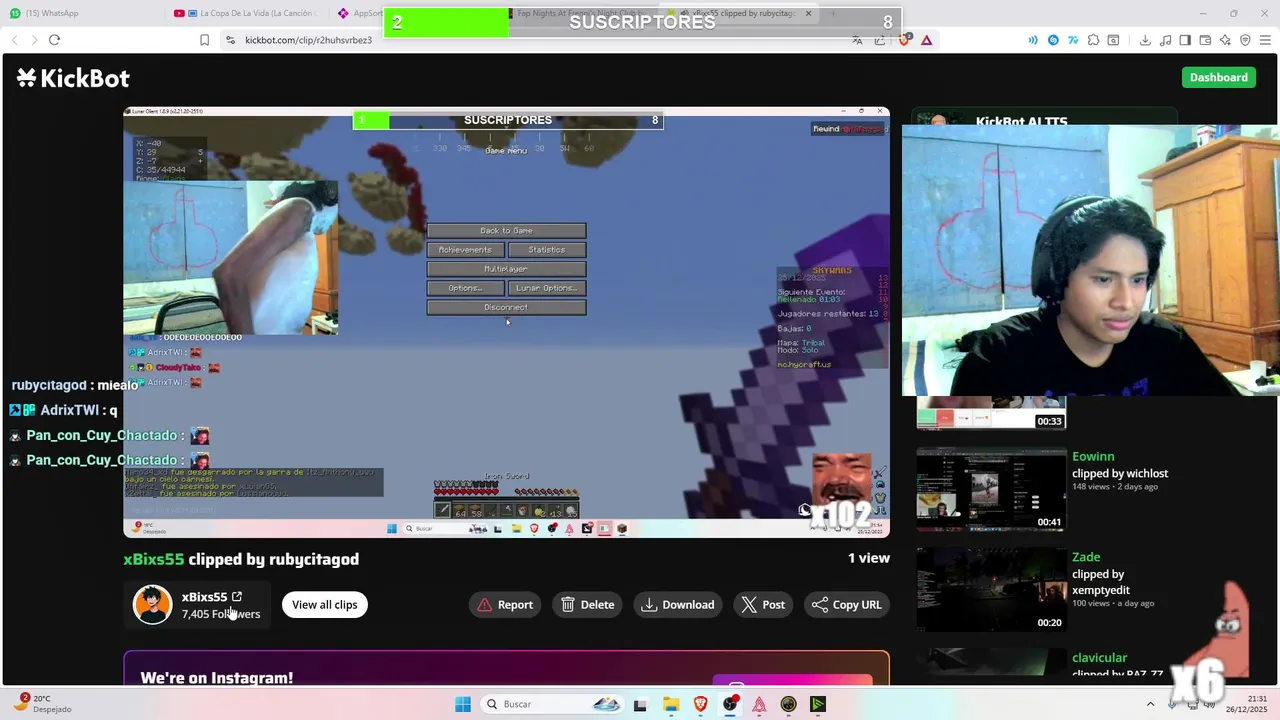
Task: Open File Explorer from taskbar
Action: click(x=671, y=704)
